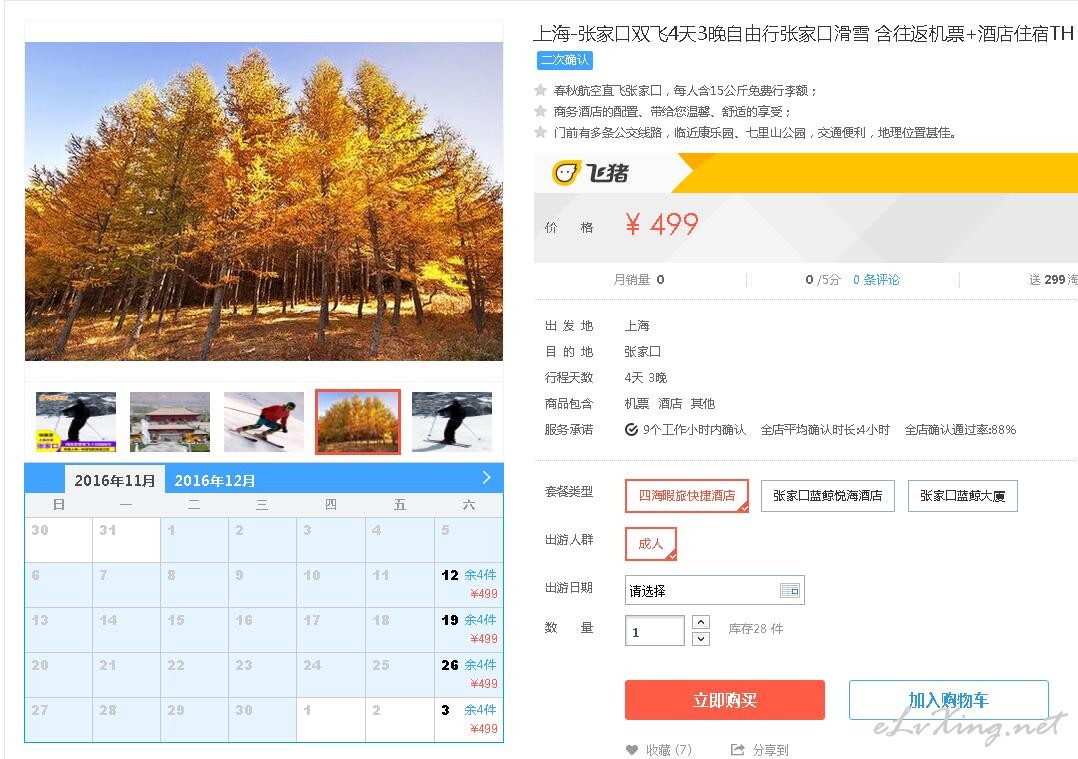
Task: Switch to the 2016年11月 calendar tab
Action: (x=115, y=480)
